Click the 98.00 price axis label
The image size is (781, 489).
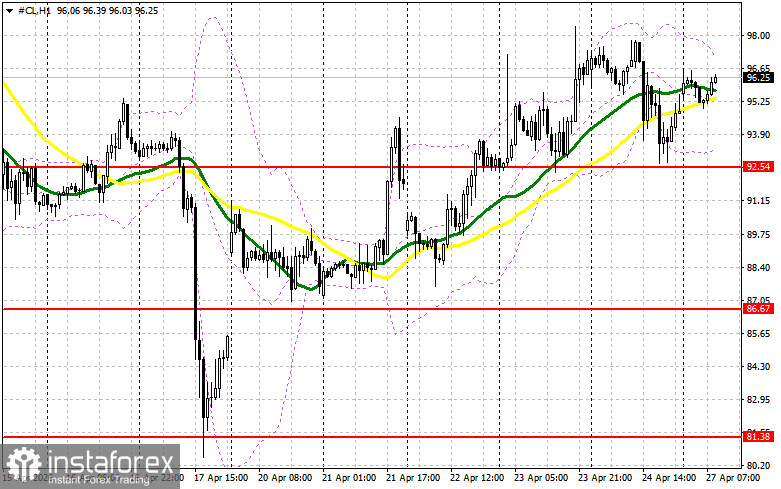pos(758,36)
